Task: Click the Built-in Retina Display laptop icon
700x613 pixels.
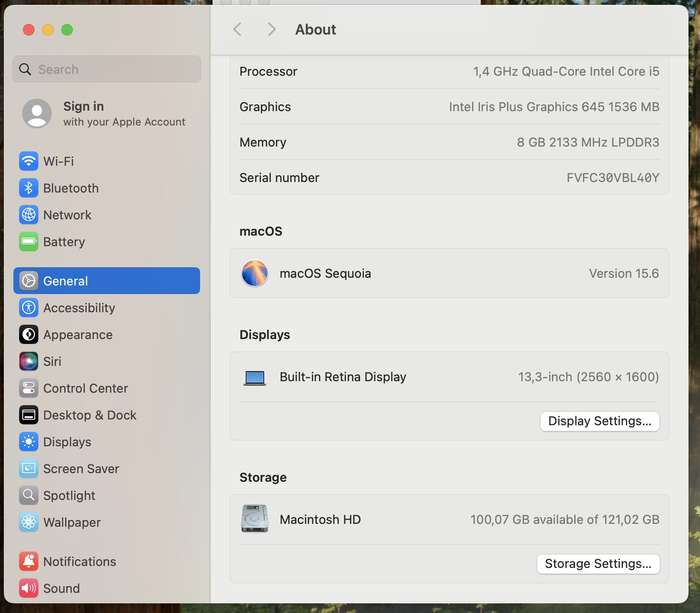Action: (x=254, y=378)
